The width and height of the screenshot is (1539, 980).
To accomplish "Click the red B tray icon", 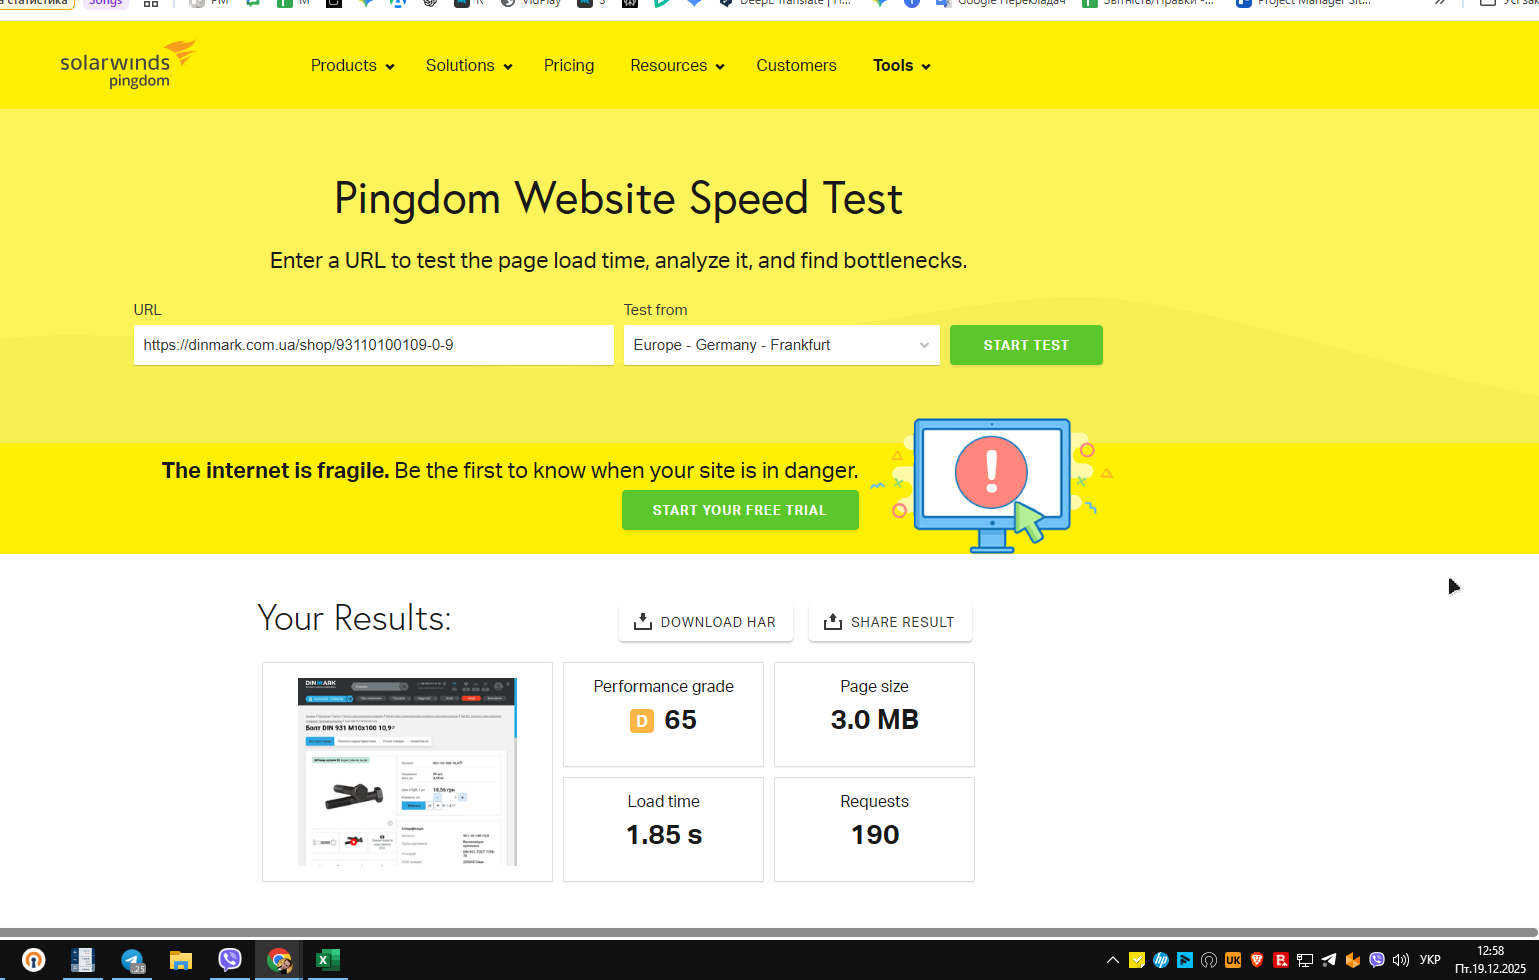I will pos(1281,960).
